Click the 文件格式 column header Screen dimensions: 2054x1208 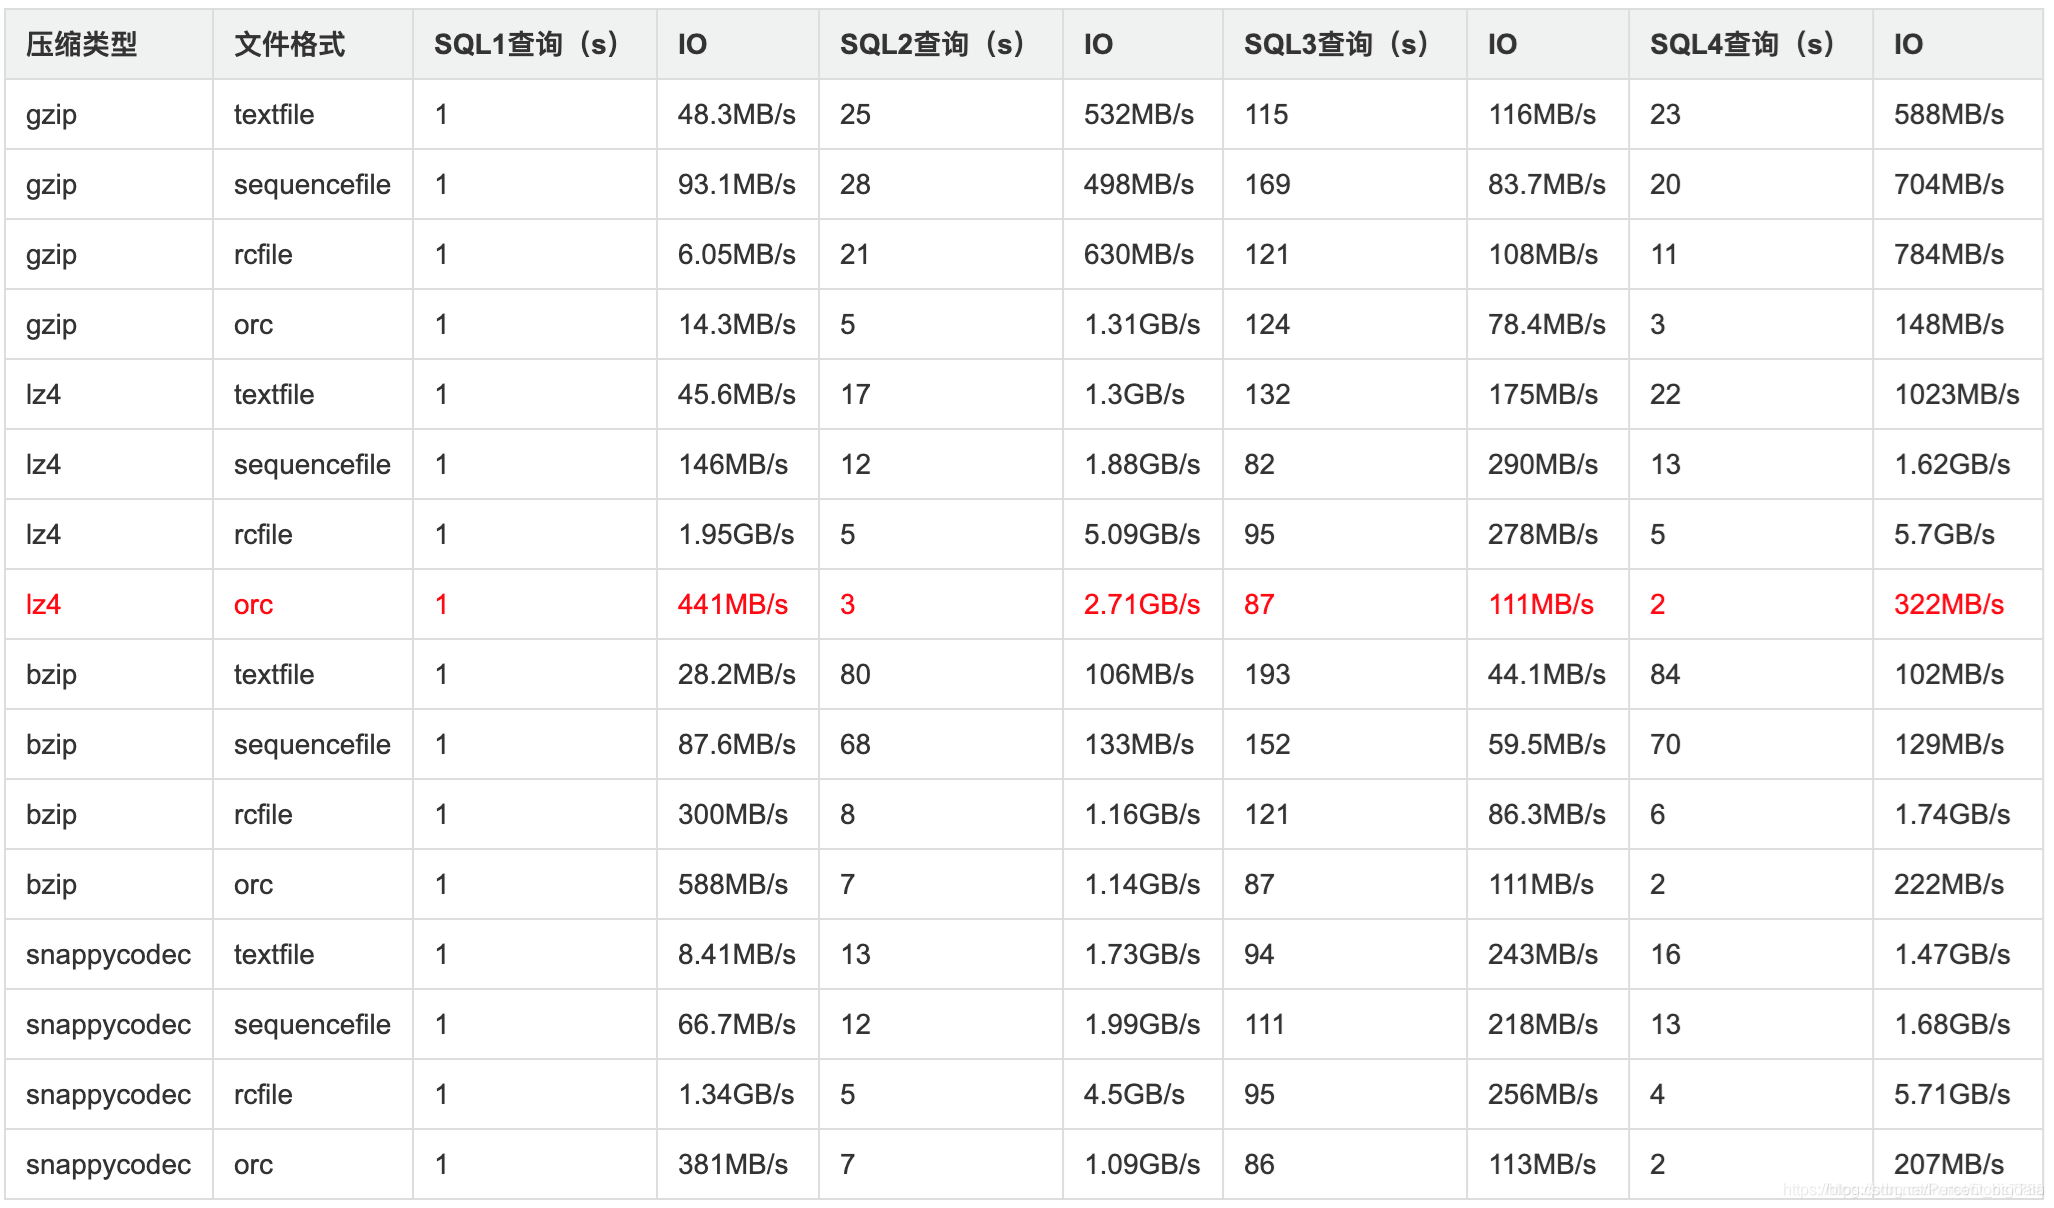pos(289,44)
